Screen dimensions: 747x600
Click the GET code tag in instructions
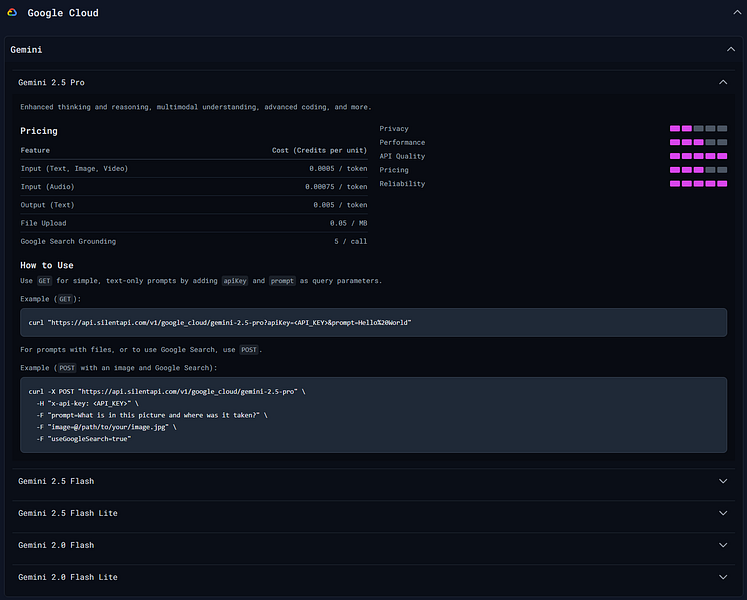coord(44,281)
